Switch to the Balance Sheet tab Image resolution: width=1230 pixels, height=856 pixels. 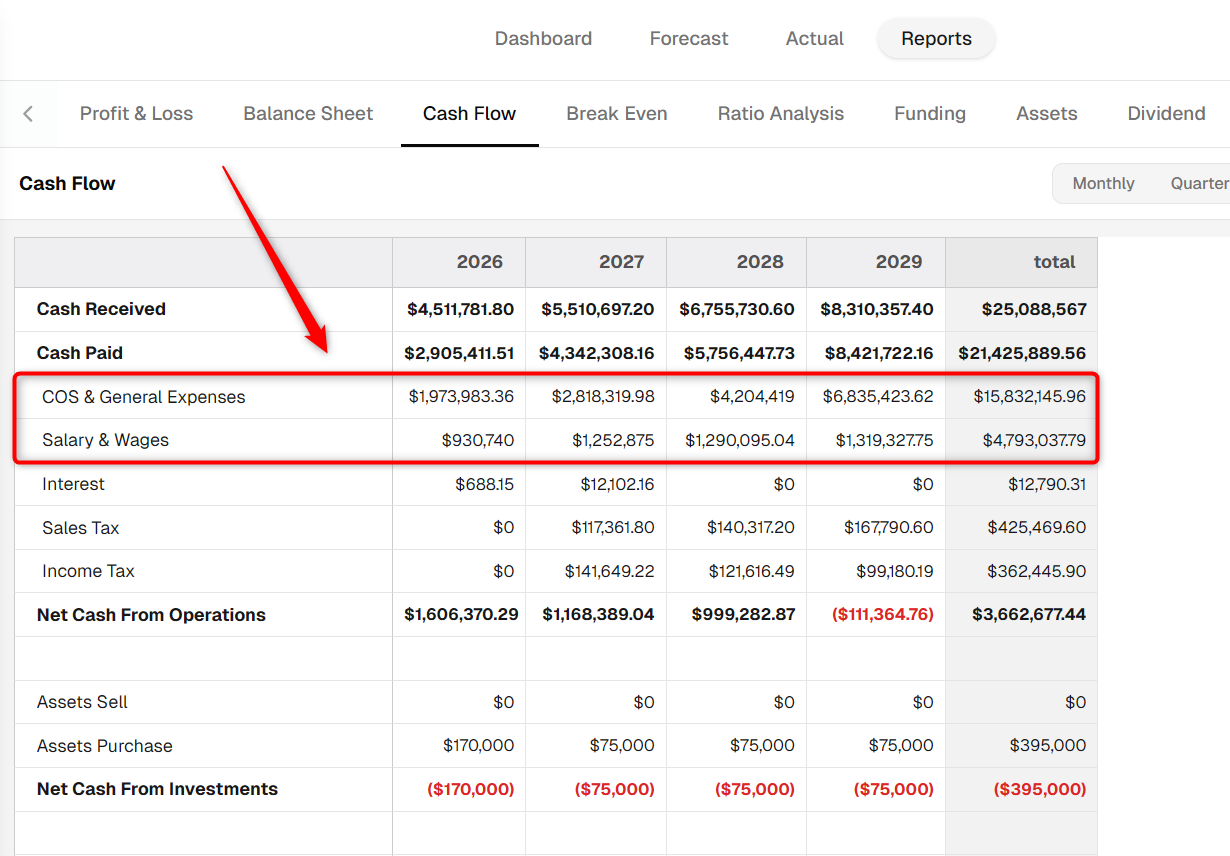(308, 114)
